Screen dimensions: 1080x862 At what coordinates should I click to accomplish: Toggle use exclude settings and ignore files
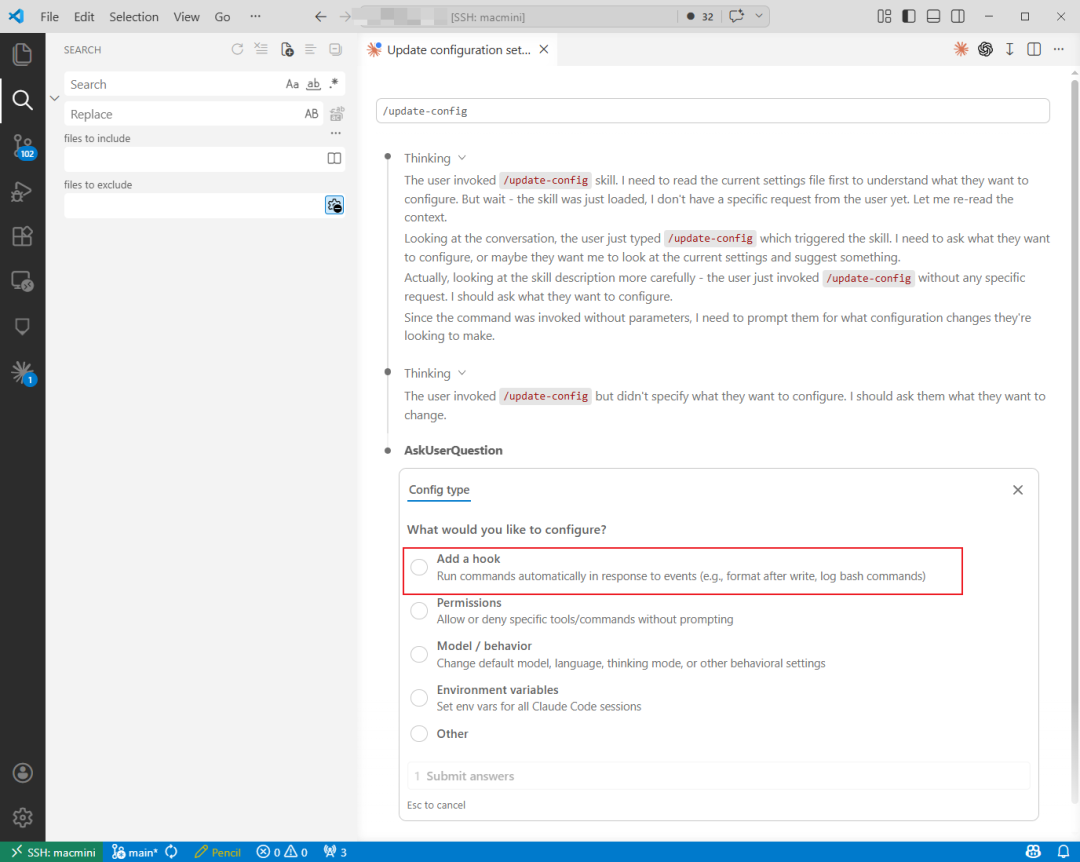[334, 205]
